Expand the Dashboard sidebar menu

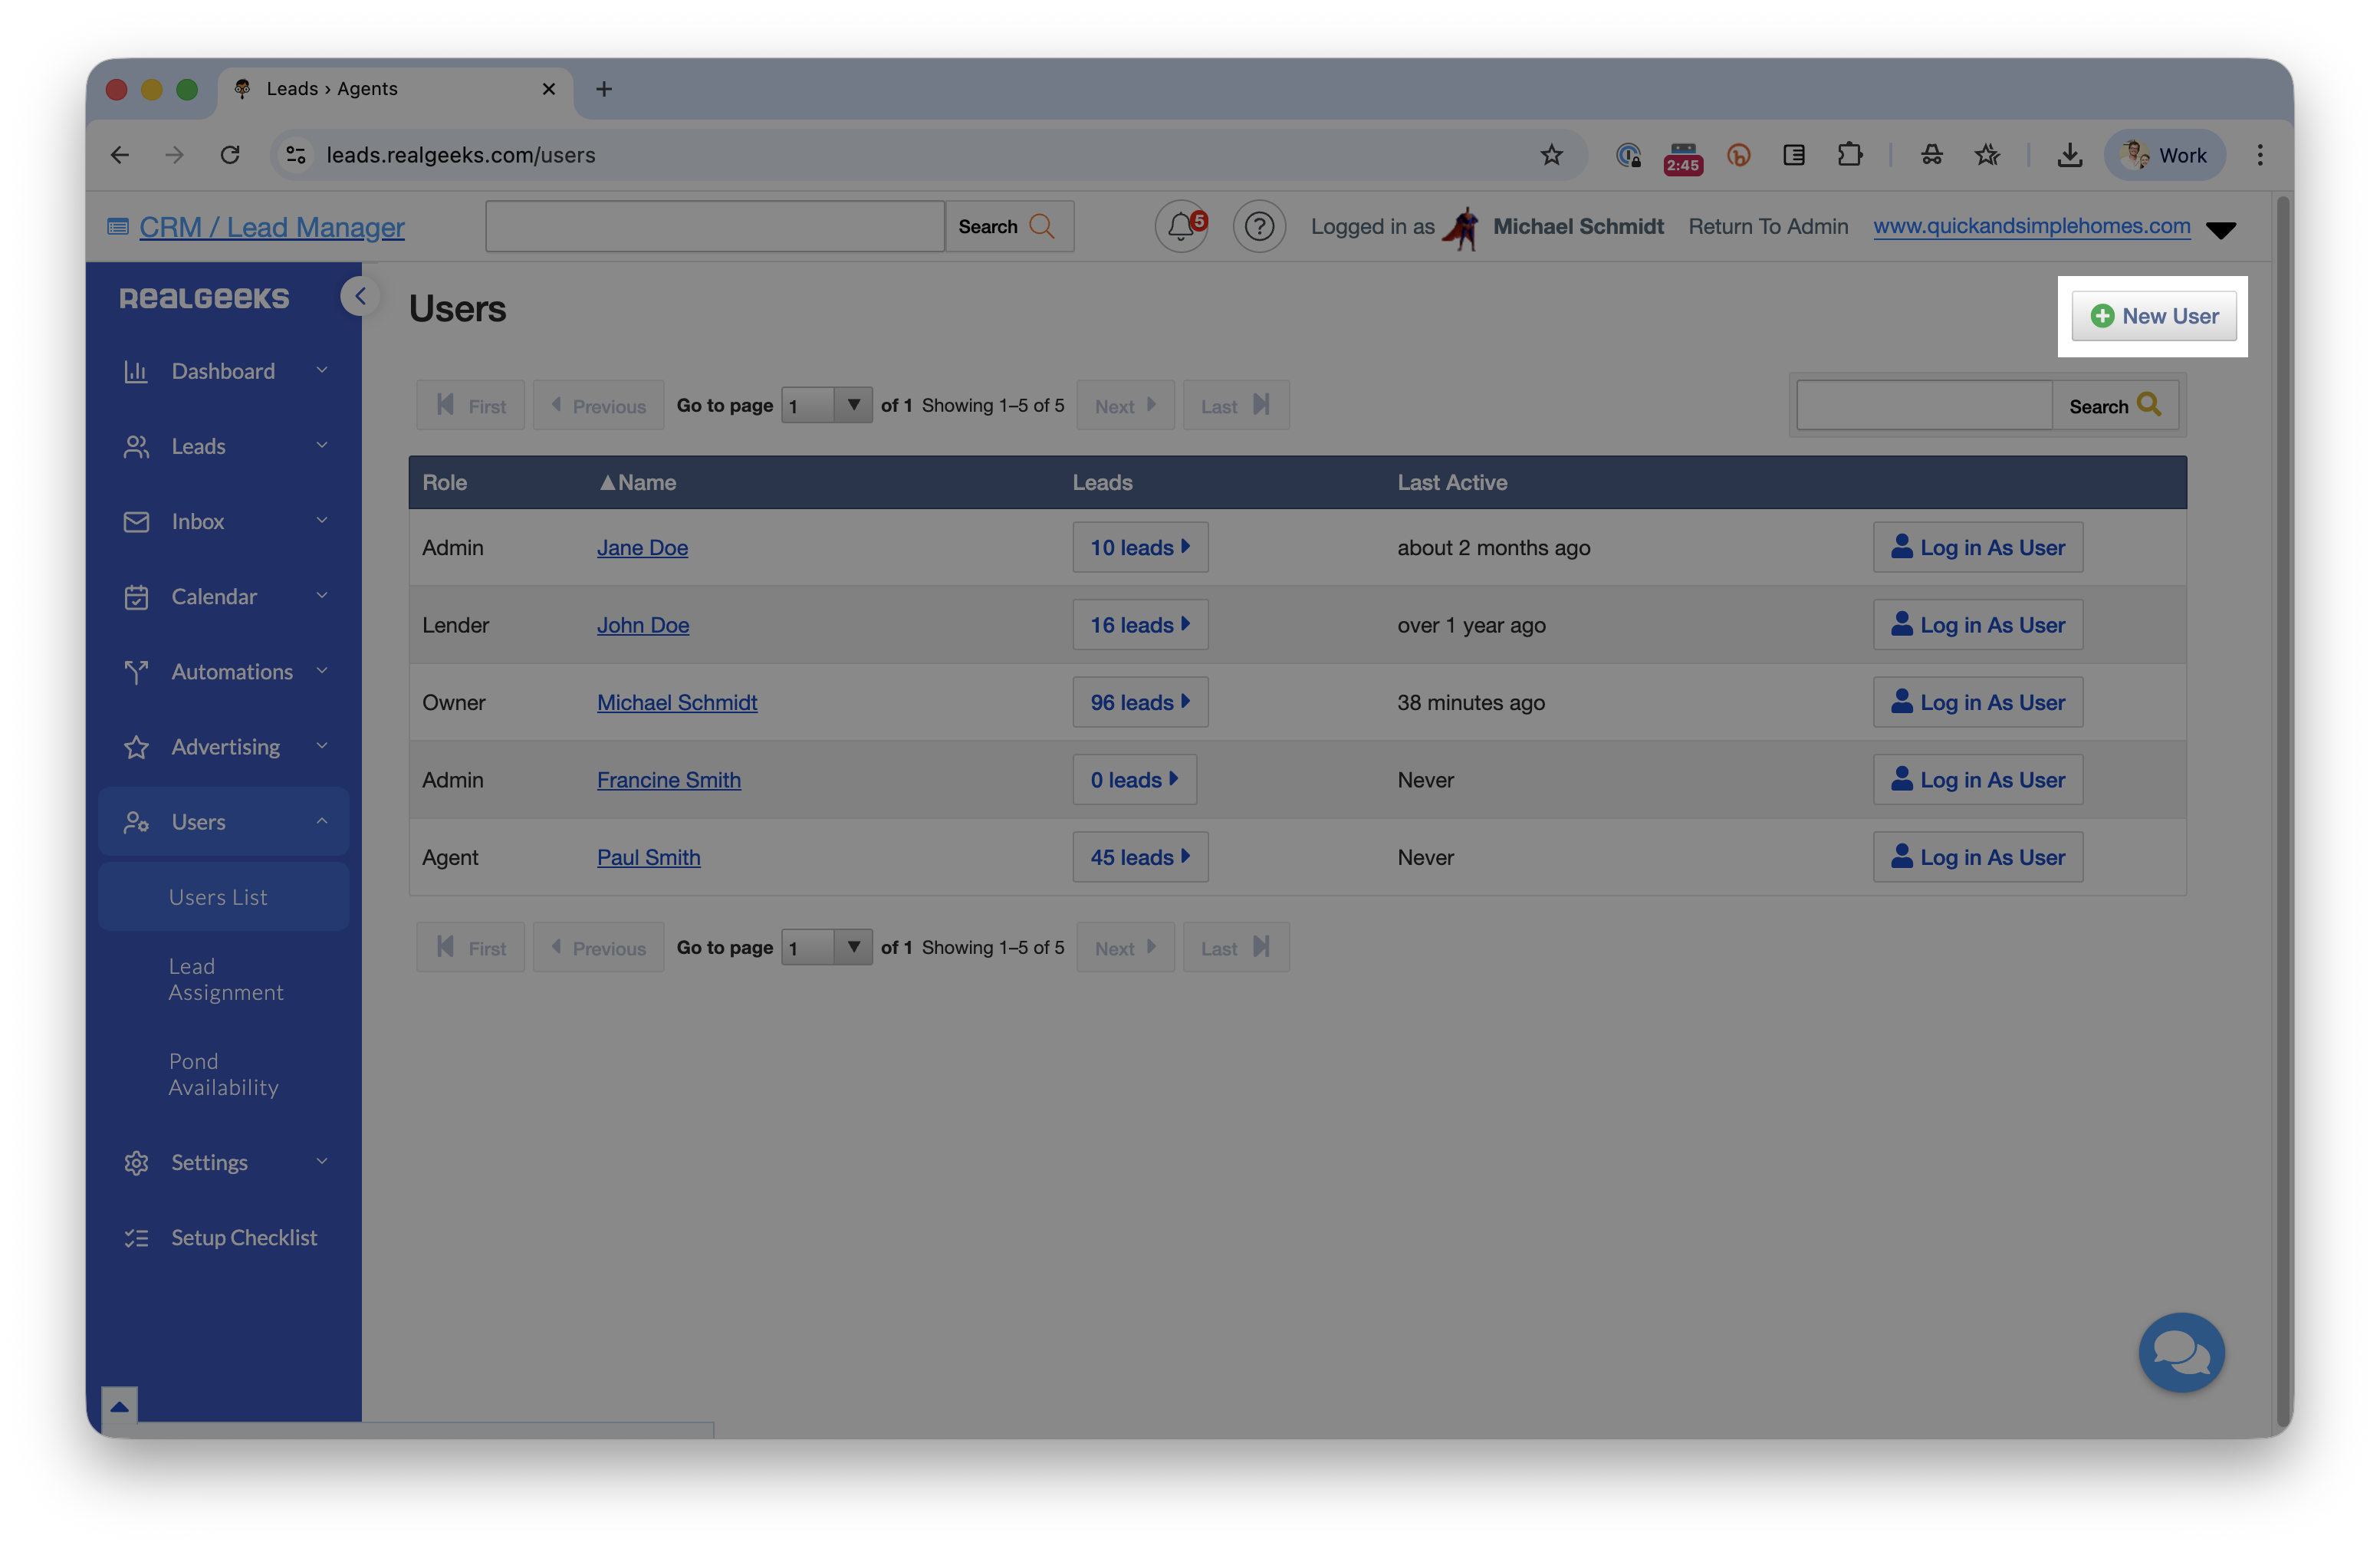224,371
